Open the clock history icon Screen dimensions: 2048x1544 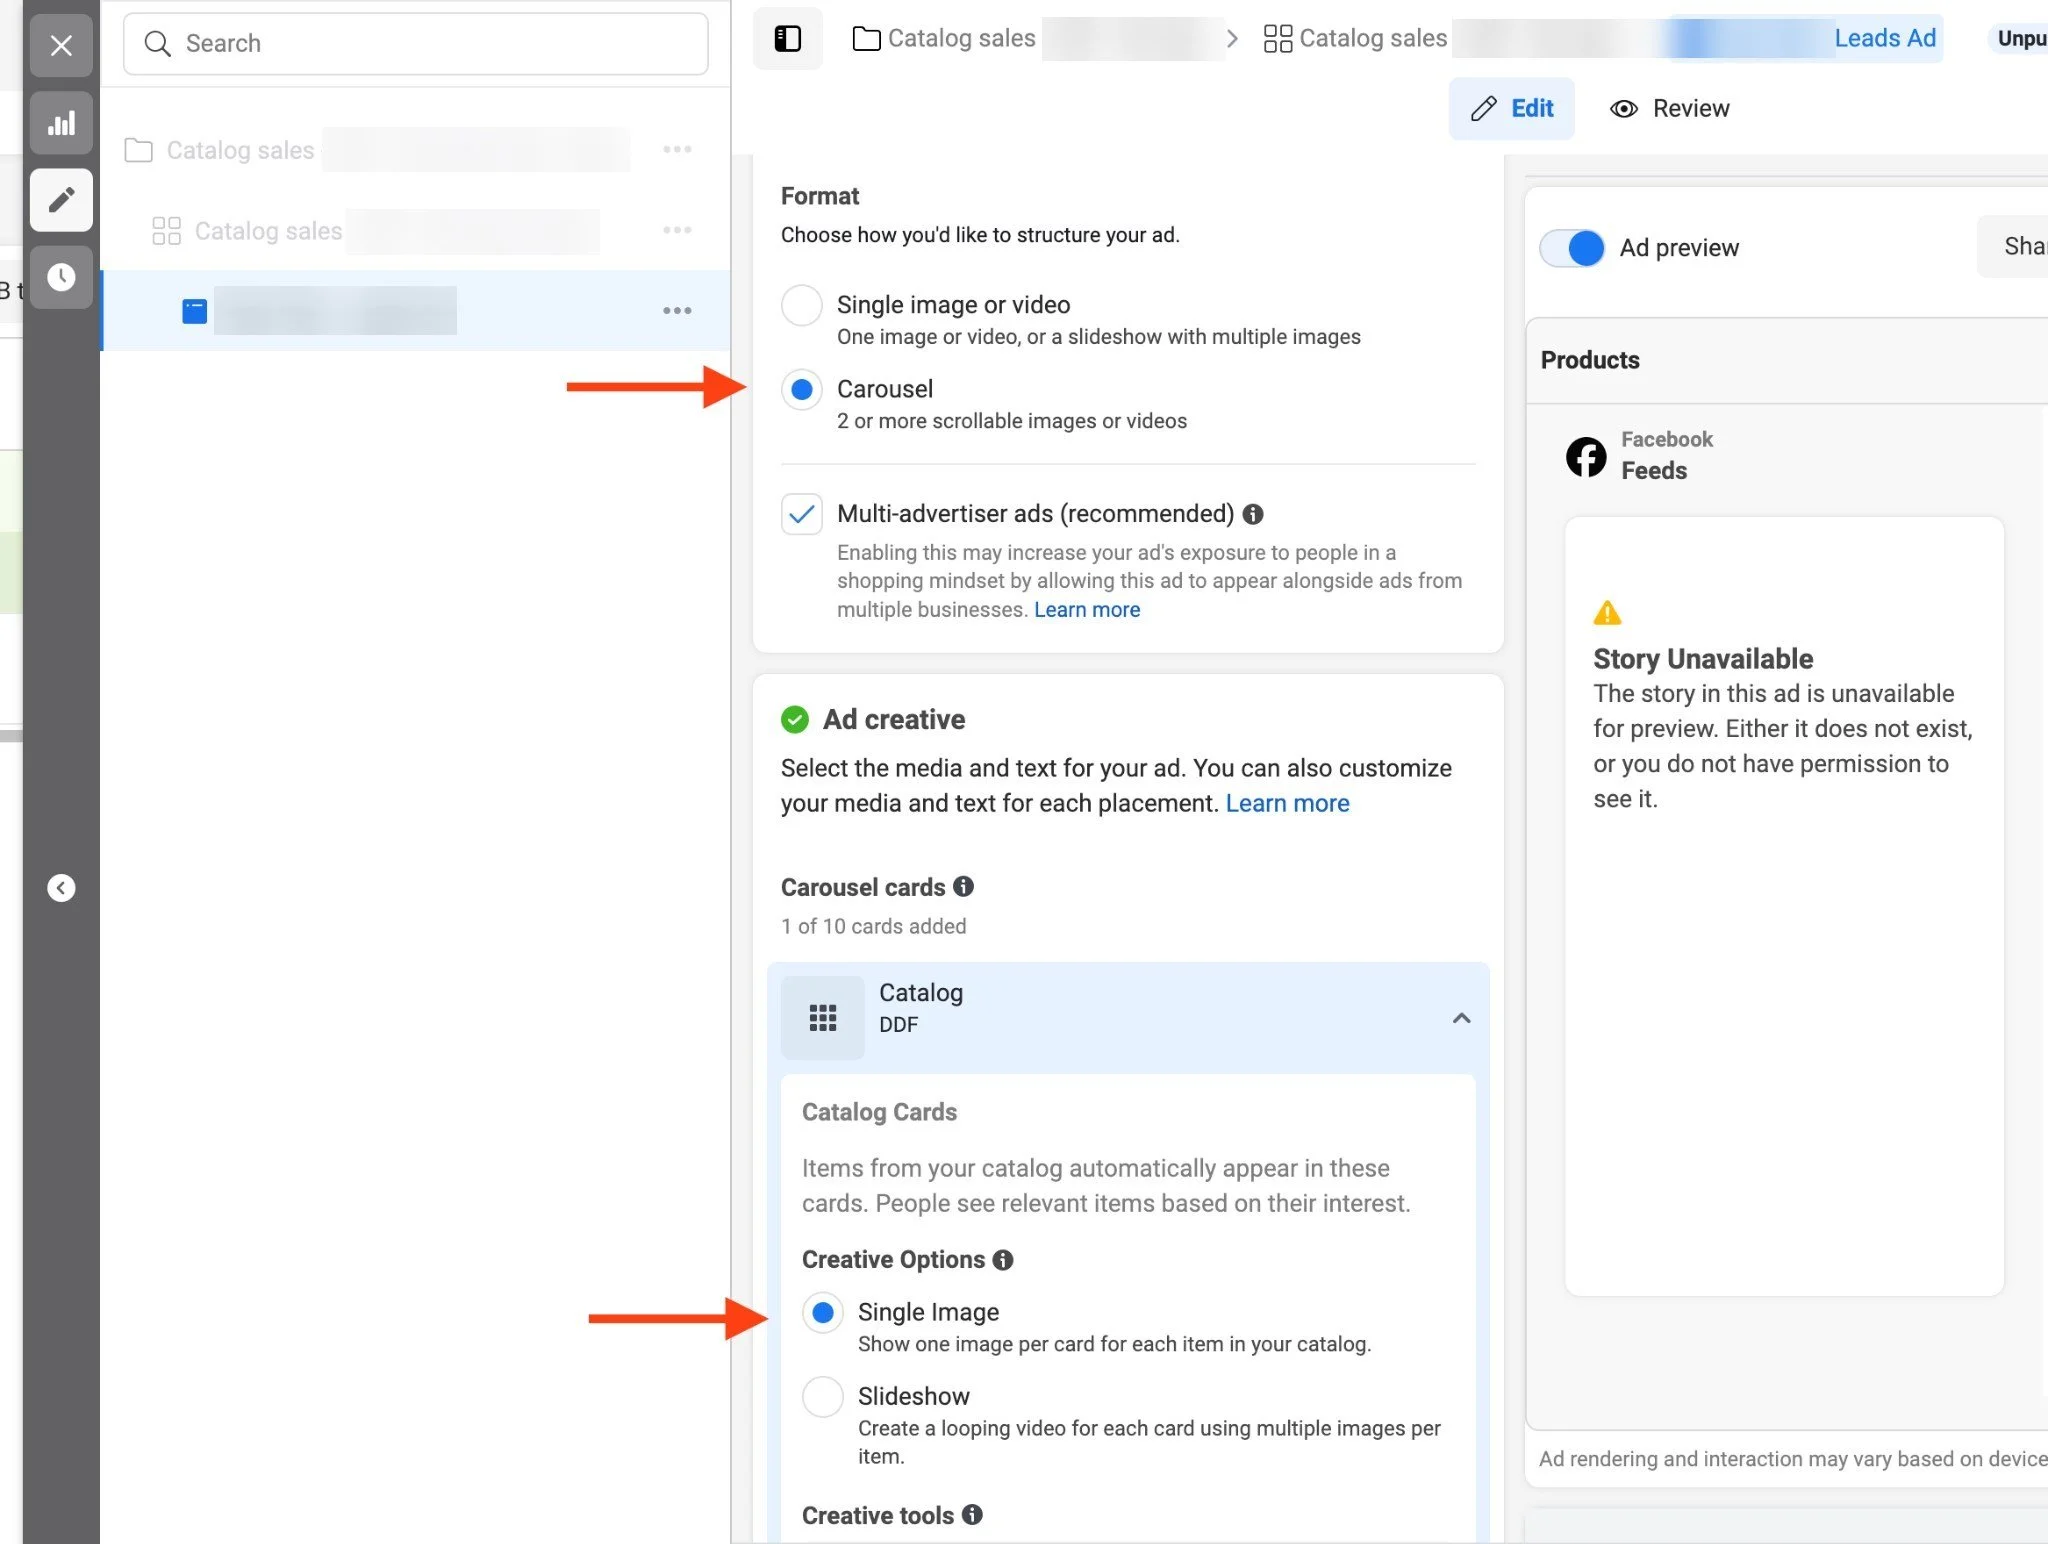(x=61, y=277)
